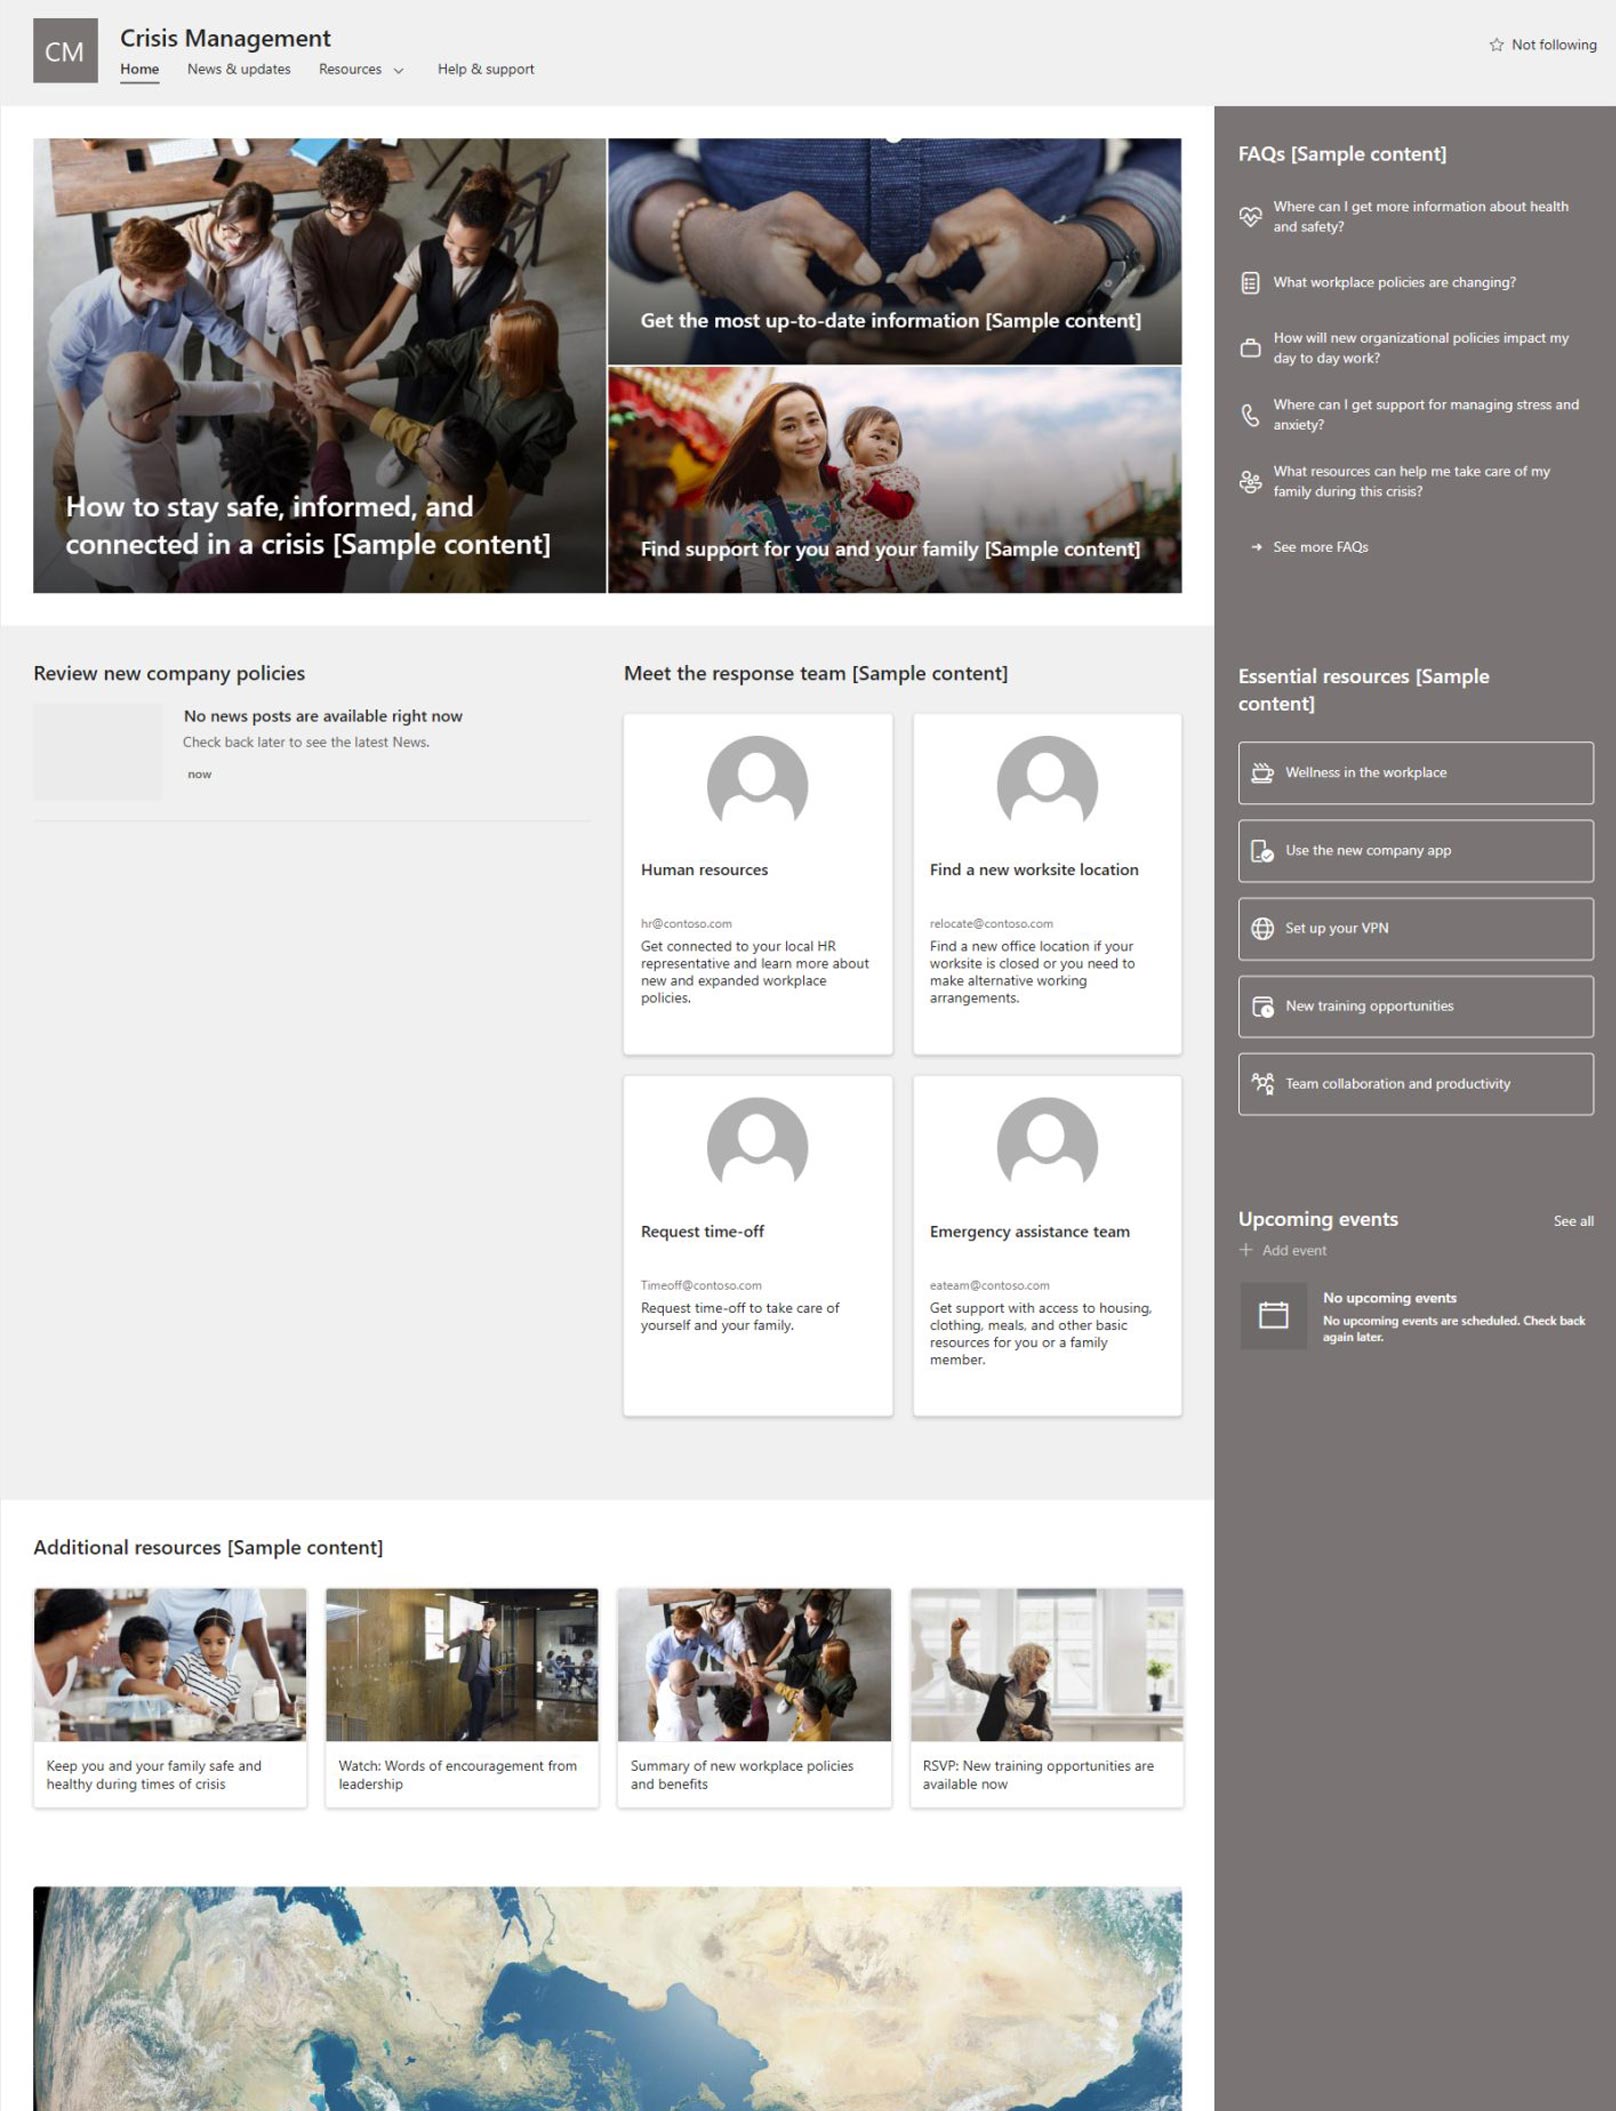Screen dimensions: 1616x2111
Task: Open the Resources navigation item
Action: pyautogui.click(x=350, y=69)
